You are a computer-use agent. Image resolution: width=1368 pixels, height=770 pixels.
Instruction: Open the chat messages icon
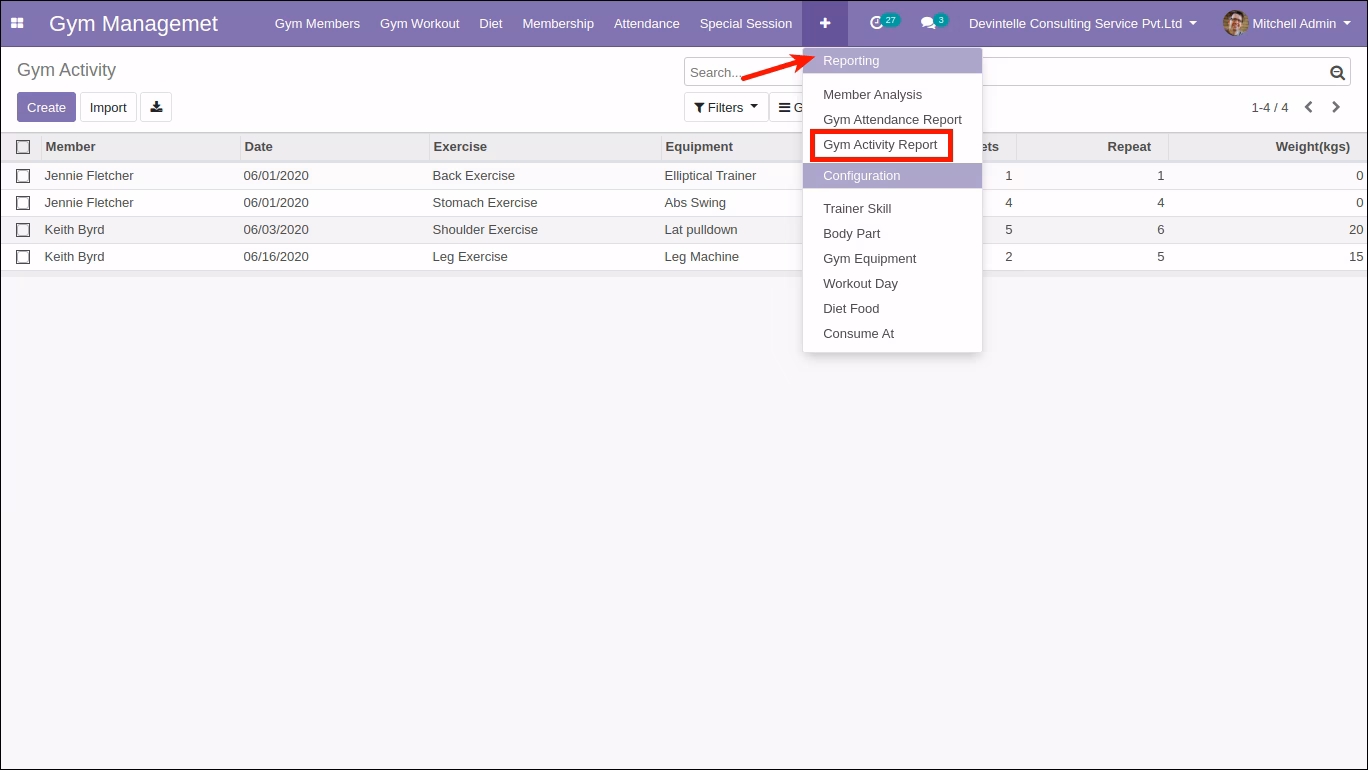tap(928, 23)
